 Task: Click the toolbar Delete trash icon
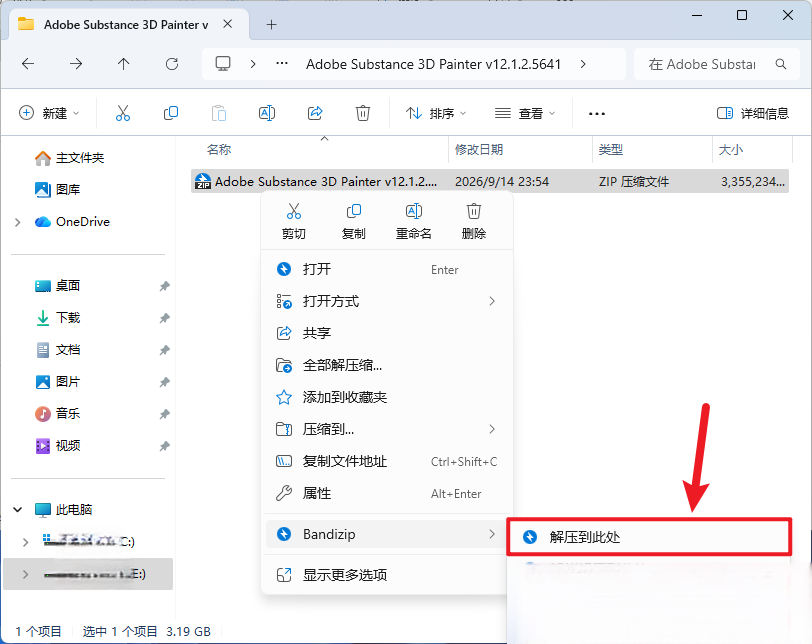tap(362, 113)
